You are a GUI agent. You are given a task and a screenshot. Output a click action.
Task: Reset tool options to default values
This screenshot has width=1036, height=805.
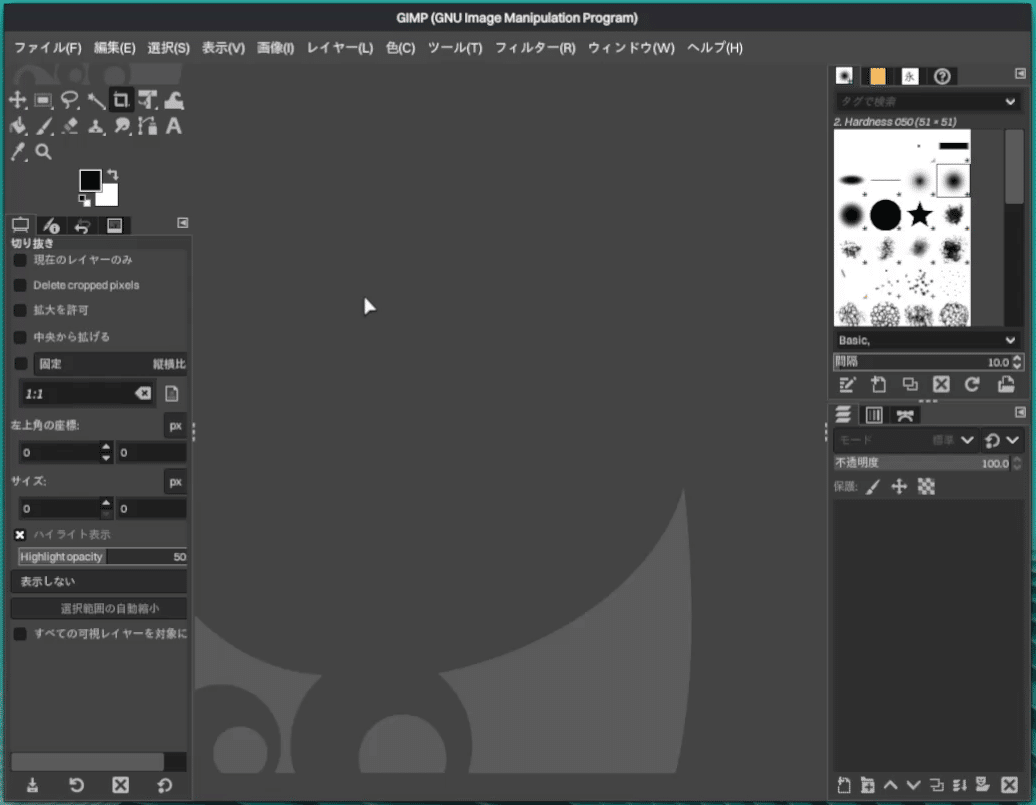click(x=165, y=785)
